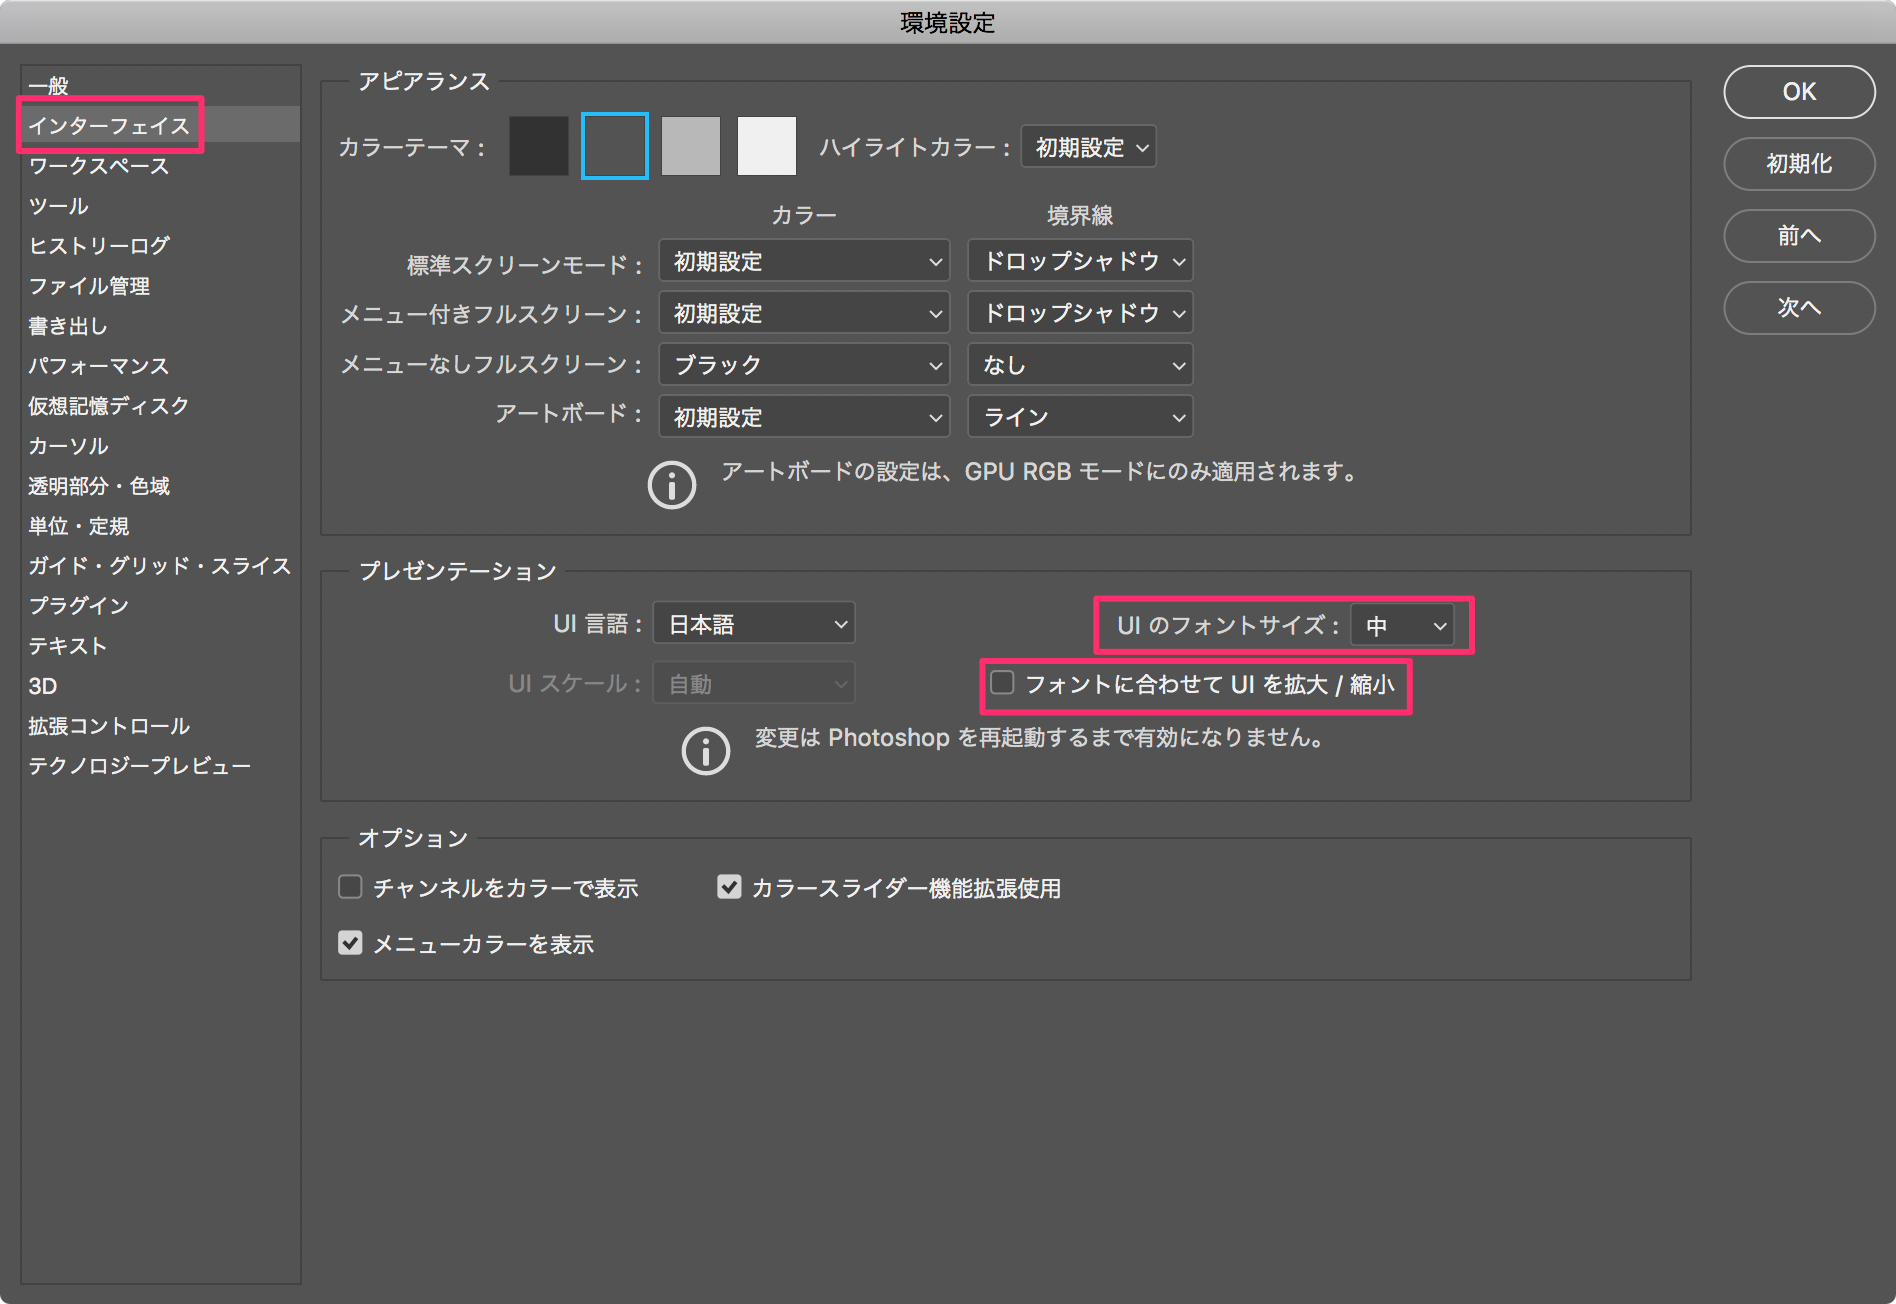Uncheck カラースライダー機能拡張使用 checkbox
This screenshot has height=1304, width=1896.
[x=729, y=887]
